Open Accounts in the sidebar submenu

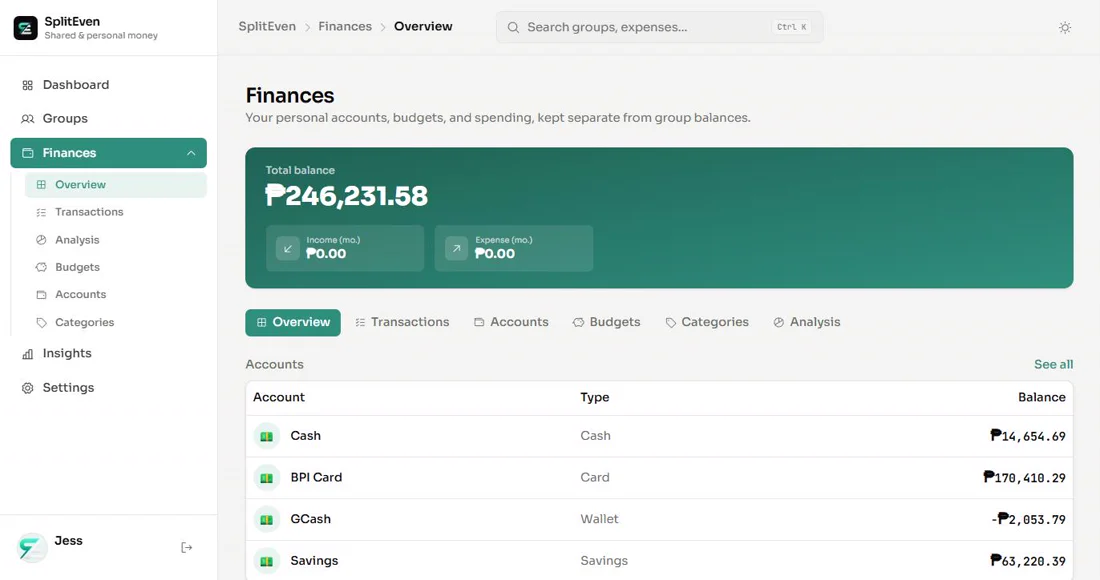click(x=116, y=295)
